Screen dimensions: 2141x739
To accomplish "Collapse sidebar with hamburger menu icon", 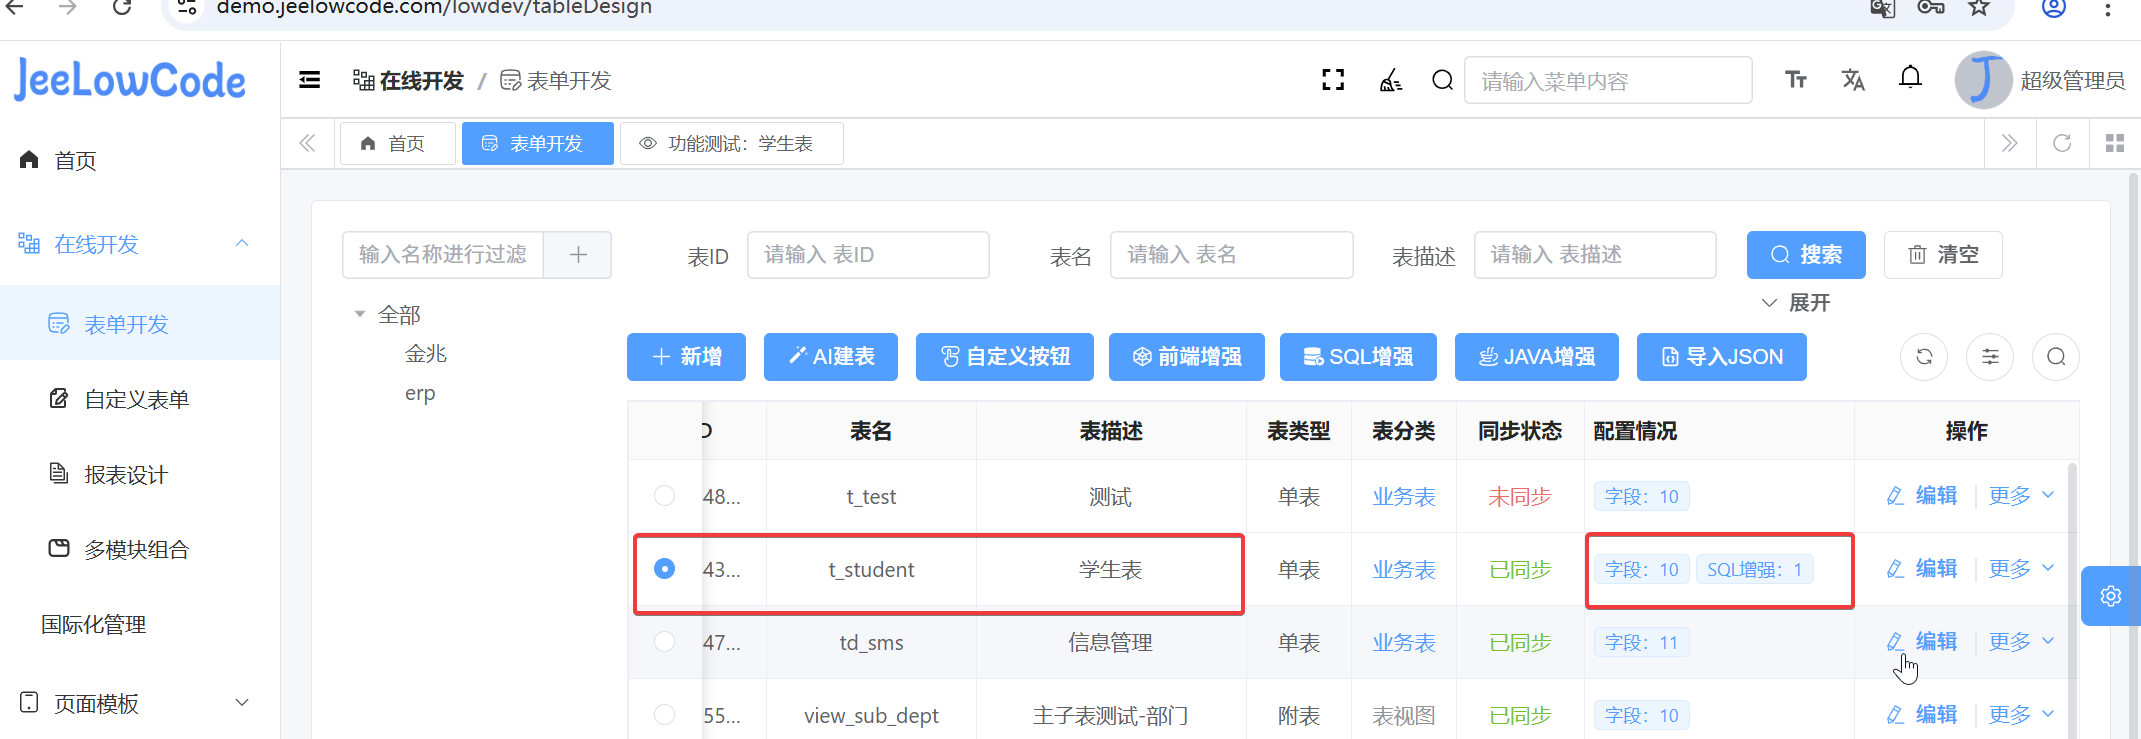I will (310, 80).
